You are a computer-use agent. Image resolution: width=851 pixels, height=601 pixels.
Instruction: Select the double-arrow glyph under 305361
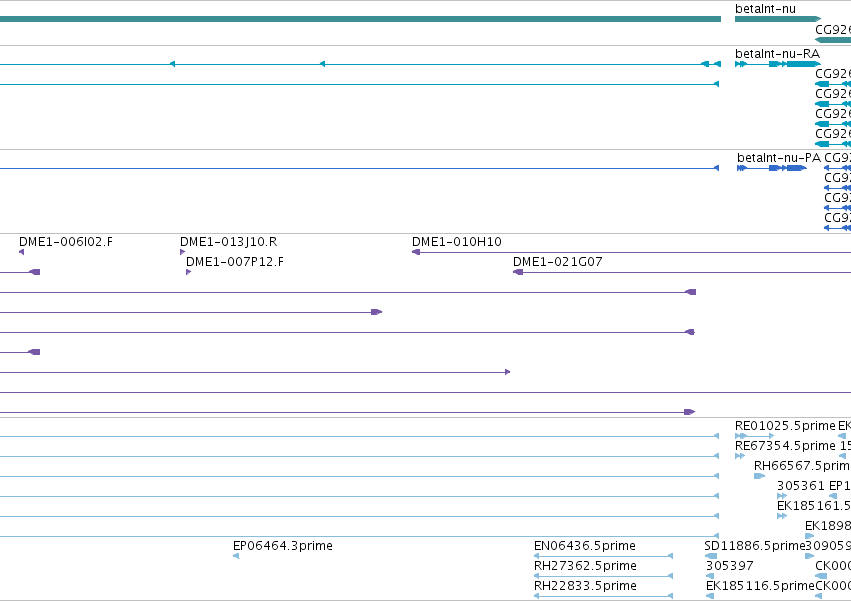tap(782, 496)
